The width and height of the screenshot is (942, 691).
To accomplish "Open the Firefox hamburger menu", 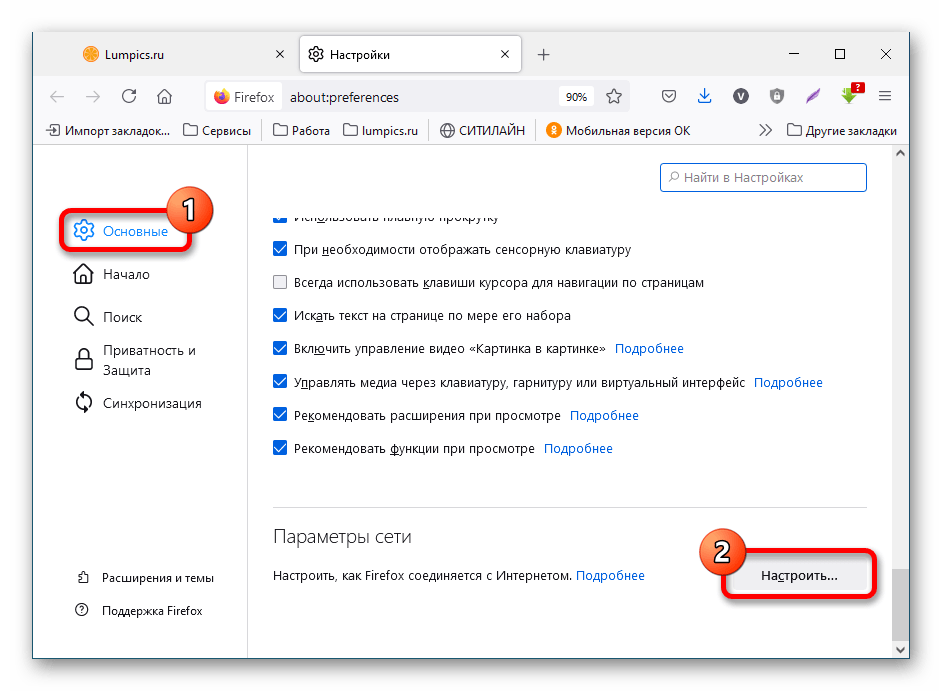I will [x=885, y=96].
